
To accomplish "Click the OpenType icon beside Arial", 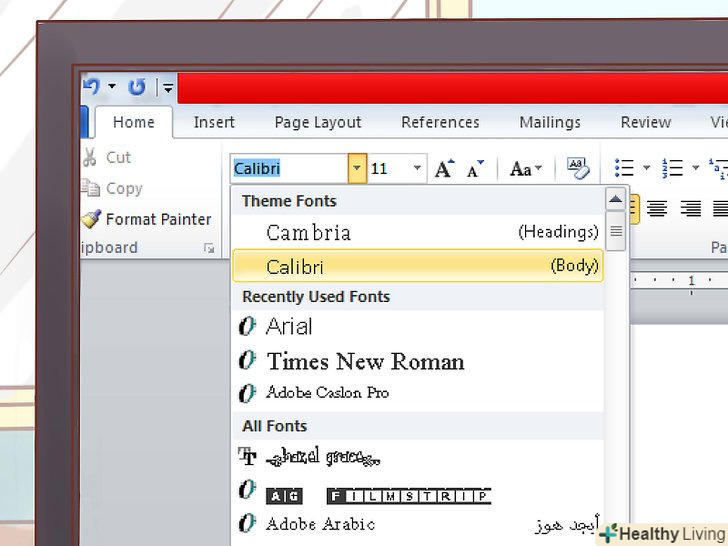I will 247,326.
